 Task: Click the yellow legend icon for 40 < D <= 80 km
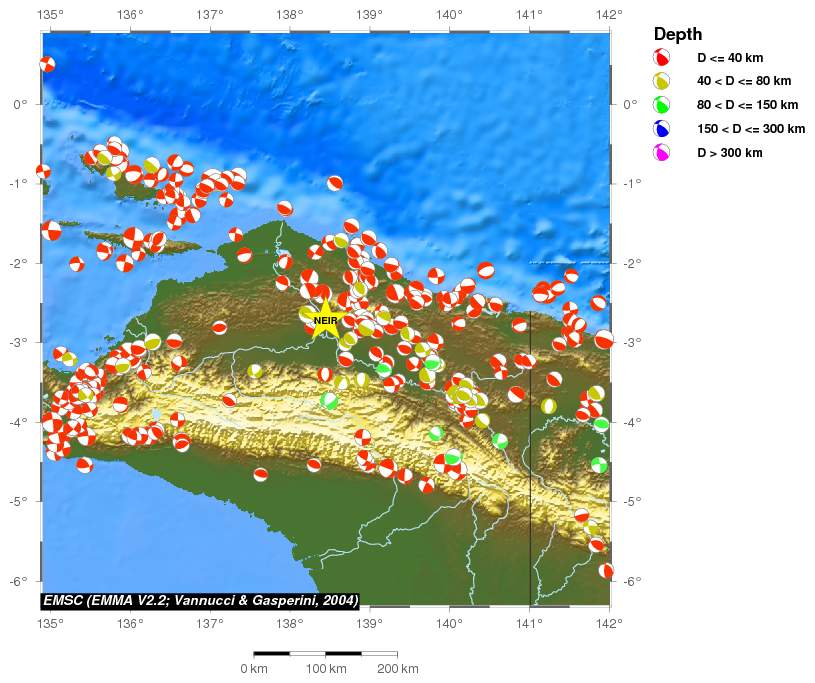(661, 82)
